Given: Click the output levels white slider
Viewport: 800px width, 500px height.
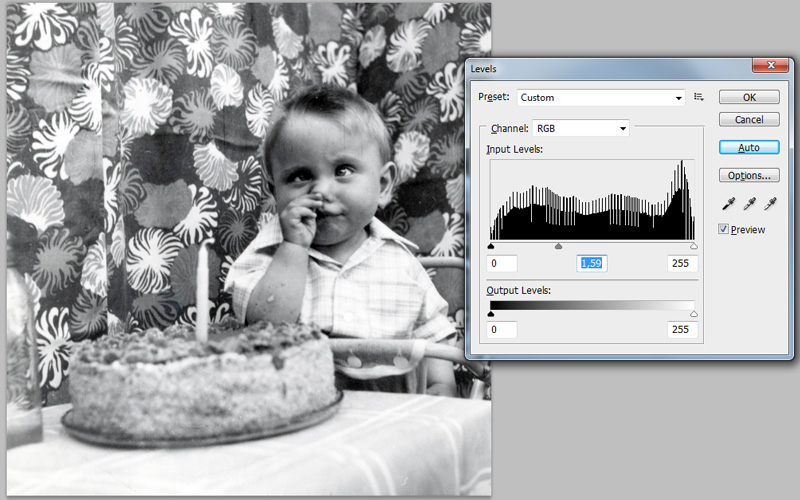Looking at the screenshot, I should click(x=693, y=313).
